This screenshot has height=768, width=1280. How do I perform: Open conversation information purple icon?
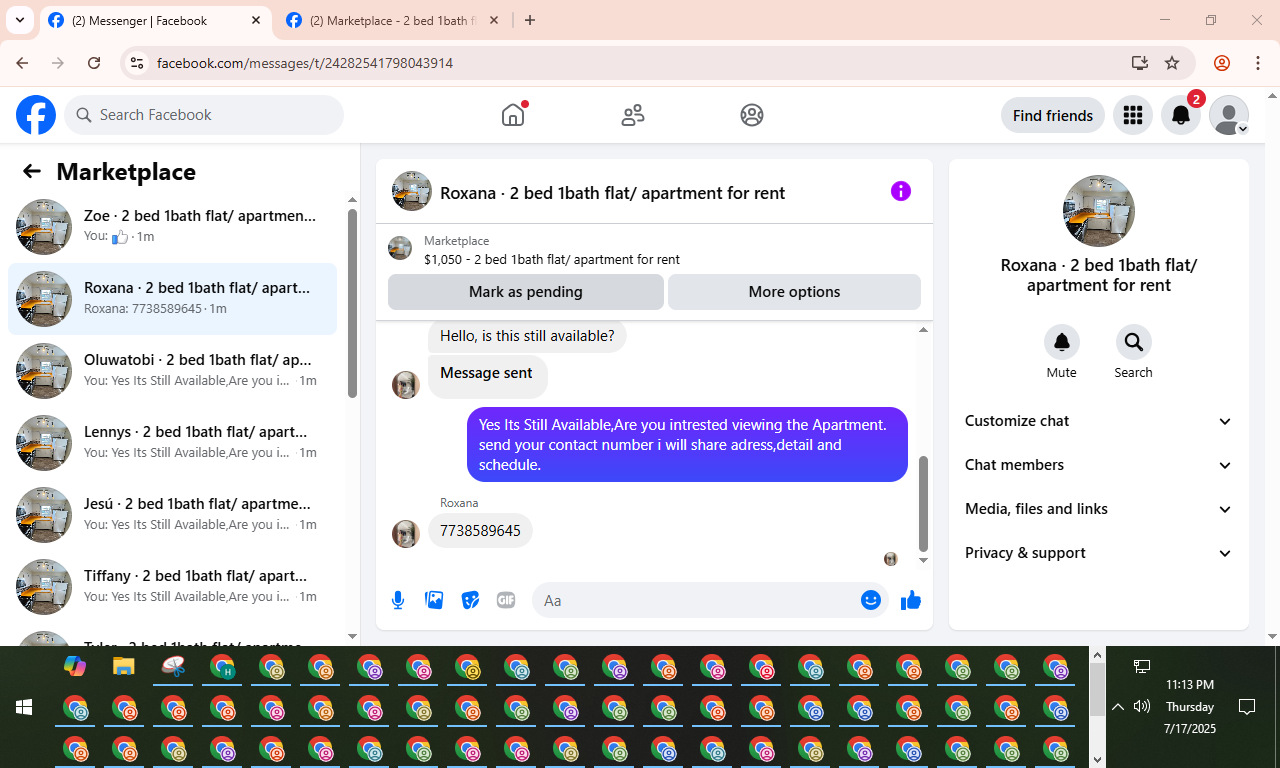[901, 191]
